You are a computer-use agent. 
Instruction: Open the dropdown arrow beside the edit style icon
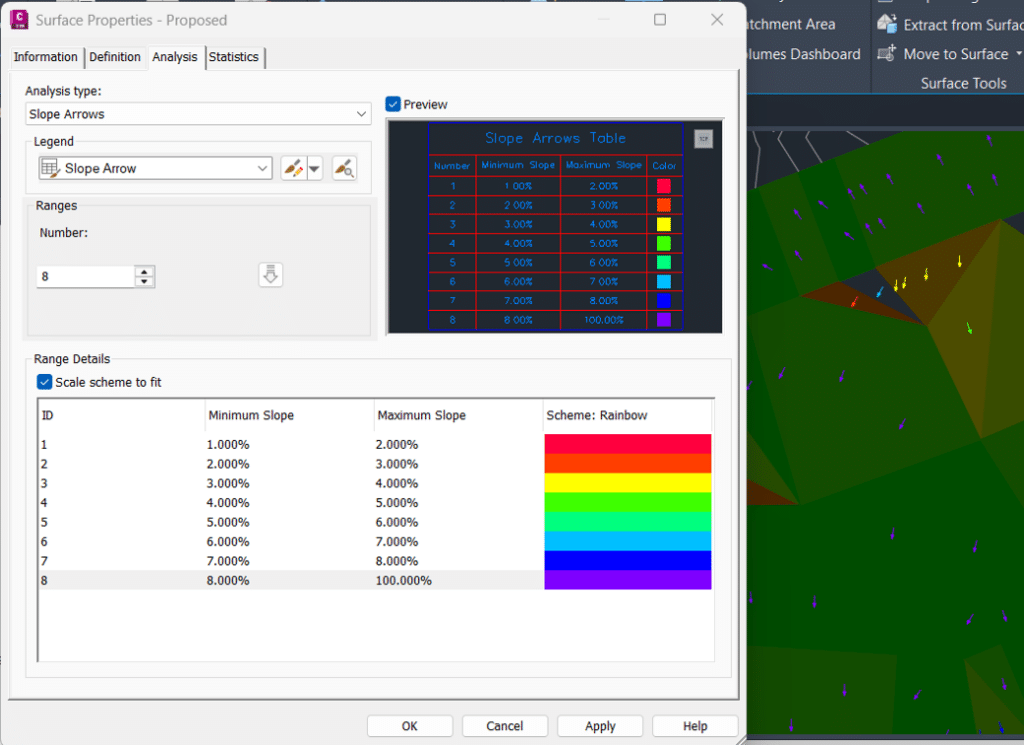[315, 168]
